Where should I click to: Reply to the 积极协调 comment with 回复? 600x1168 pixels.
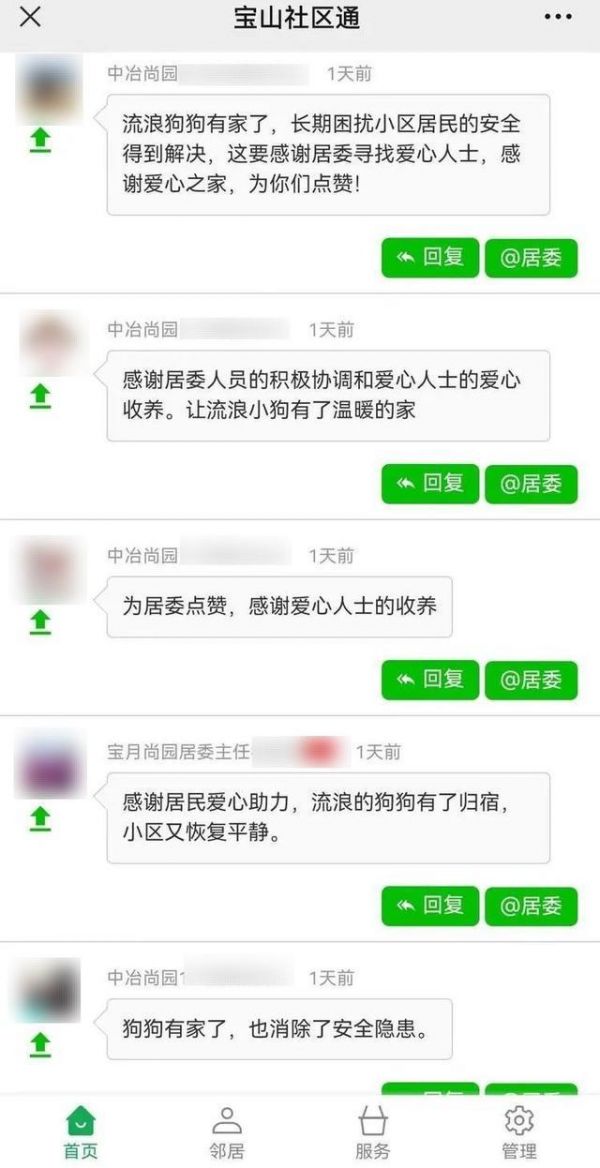coord(430,484)
